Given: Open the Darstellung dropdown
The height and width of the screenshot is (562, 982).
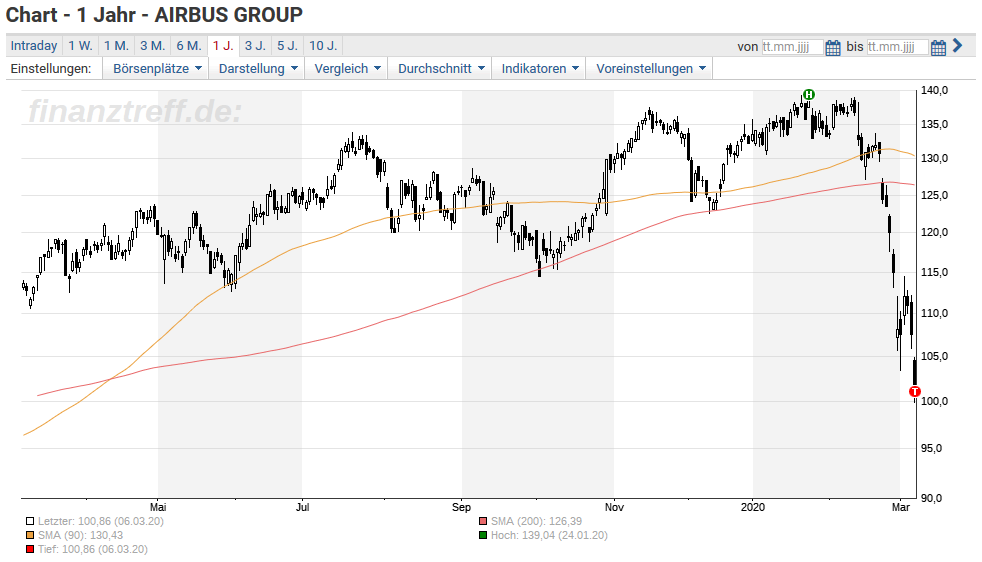Looking at the screenshot, I should pyautogui.click(x=257, y=68).
